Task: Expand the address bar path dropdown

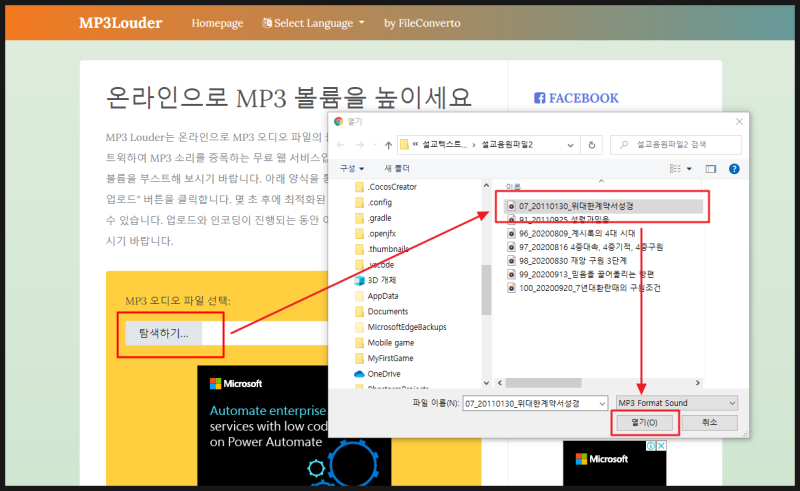Action: click(570, 145)
